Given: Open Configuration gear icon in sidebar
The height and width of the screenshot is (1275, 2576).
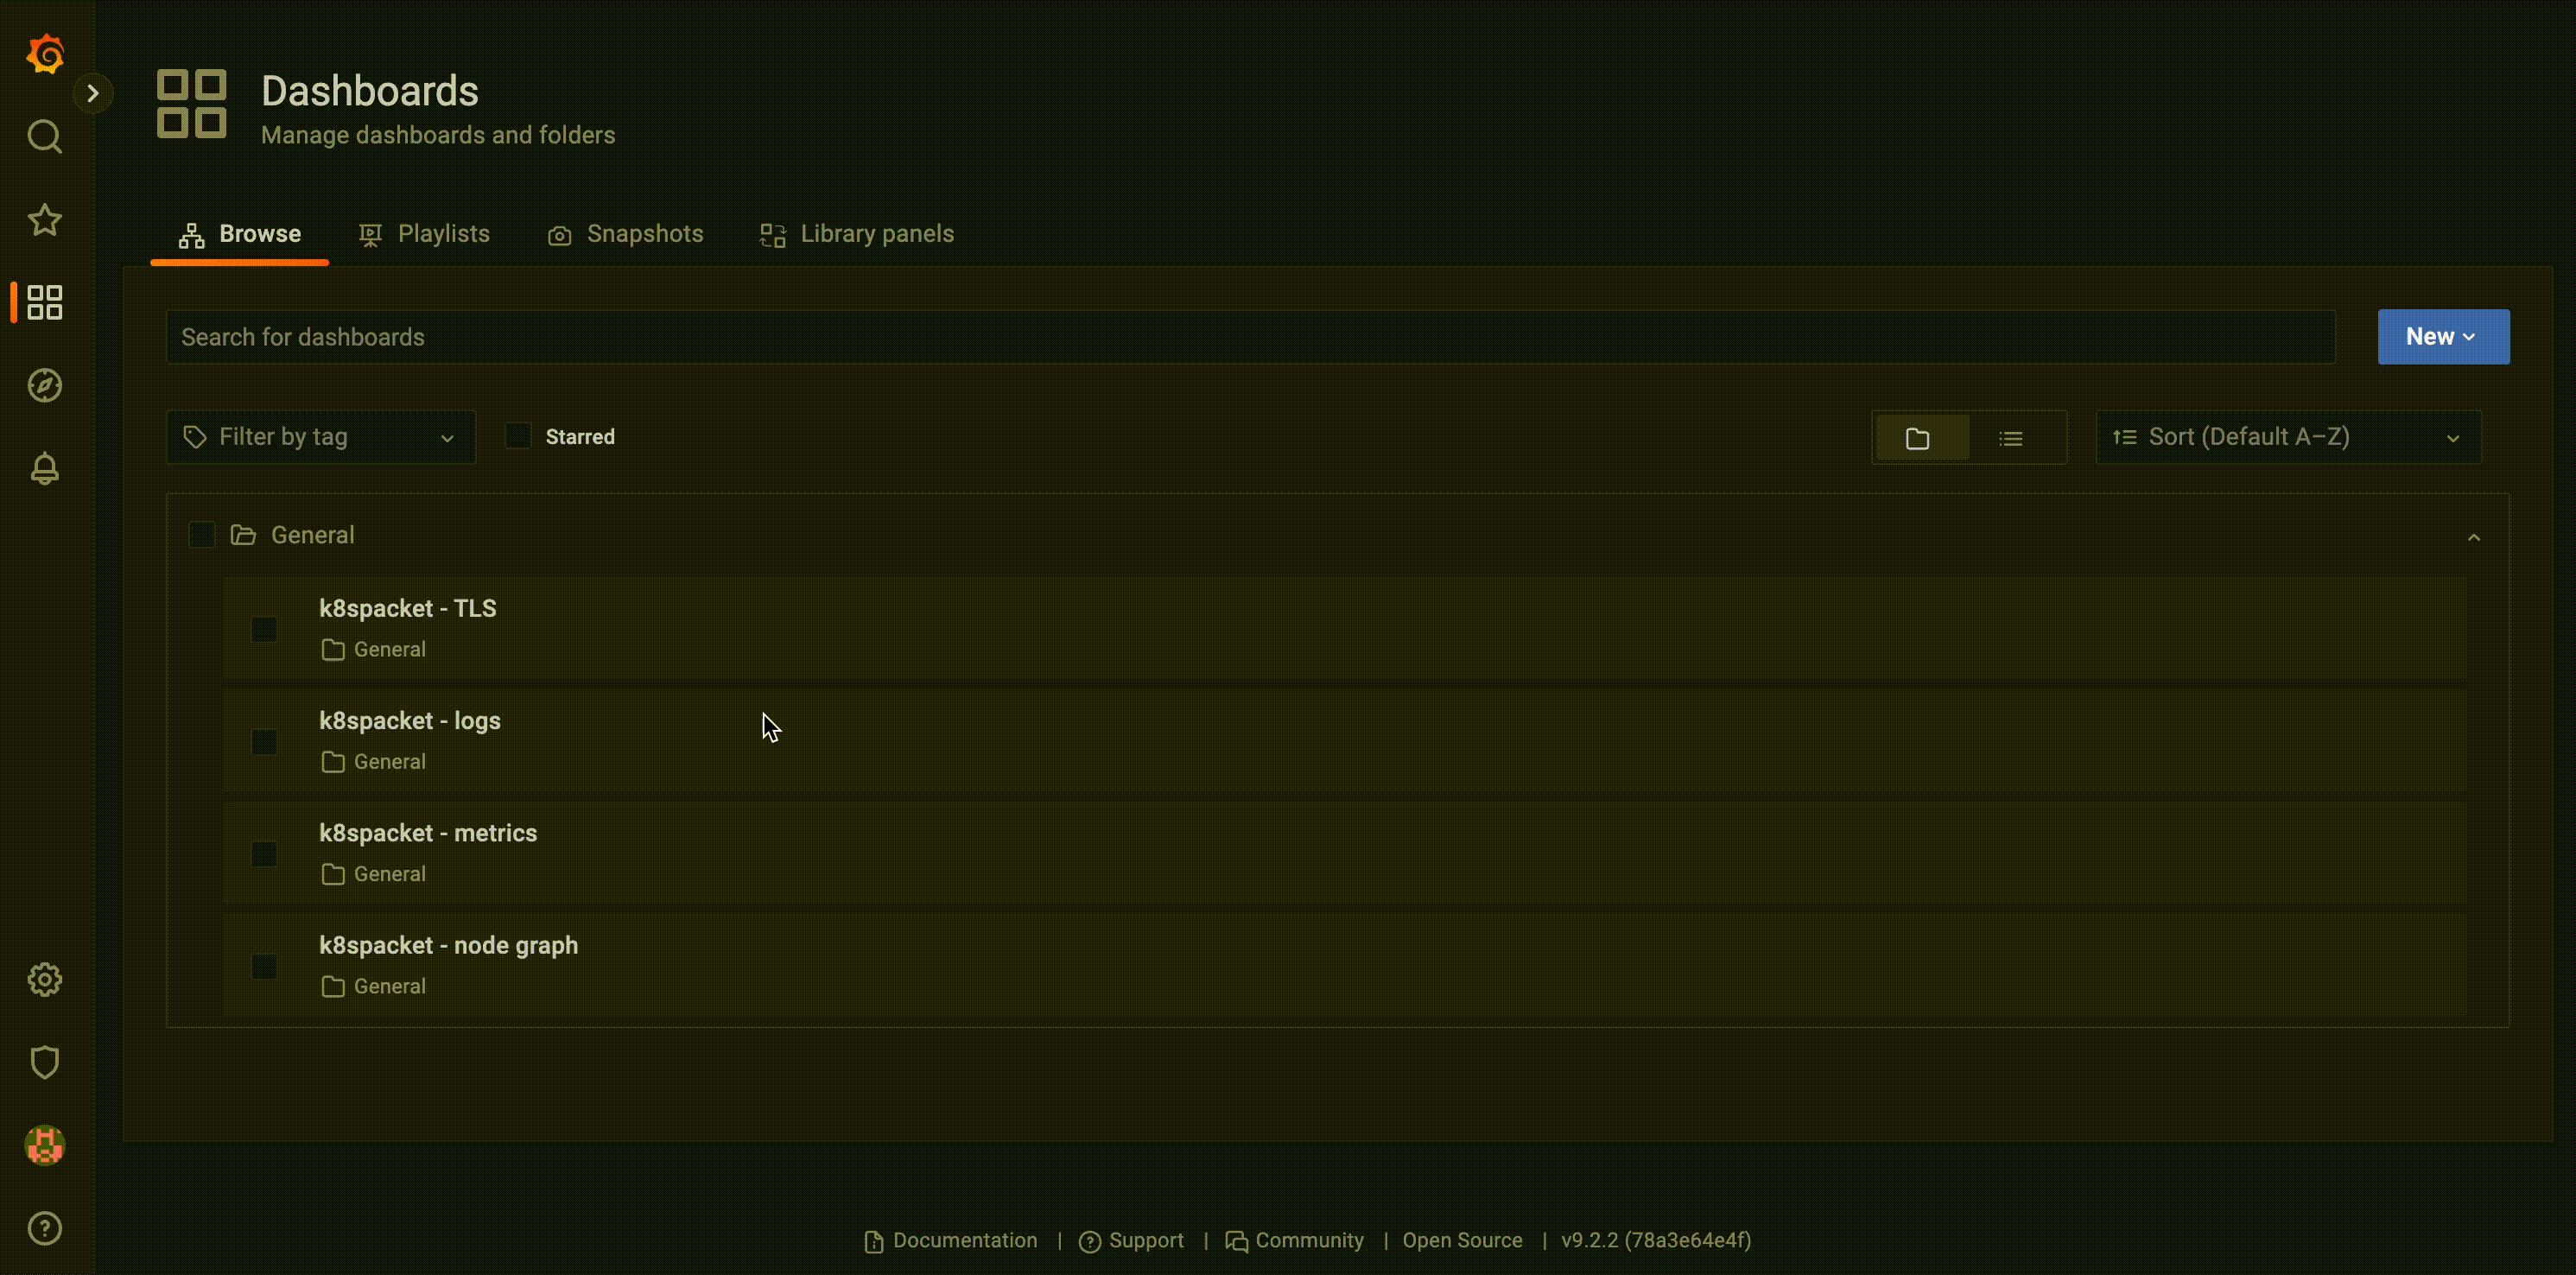Looking at the screenshot, I should 45,979.
